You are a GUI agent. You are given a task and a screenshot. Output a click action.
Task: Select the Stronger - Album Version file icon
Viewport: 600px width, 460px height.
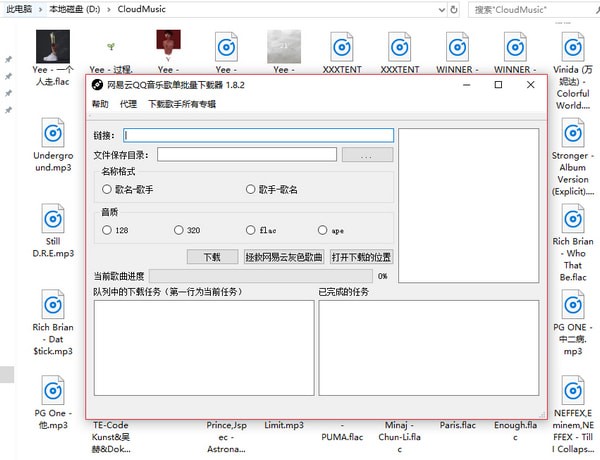click(573, 133)
